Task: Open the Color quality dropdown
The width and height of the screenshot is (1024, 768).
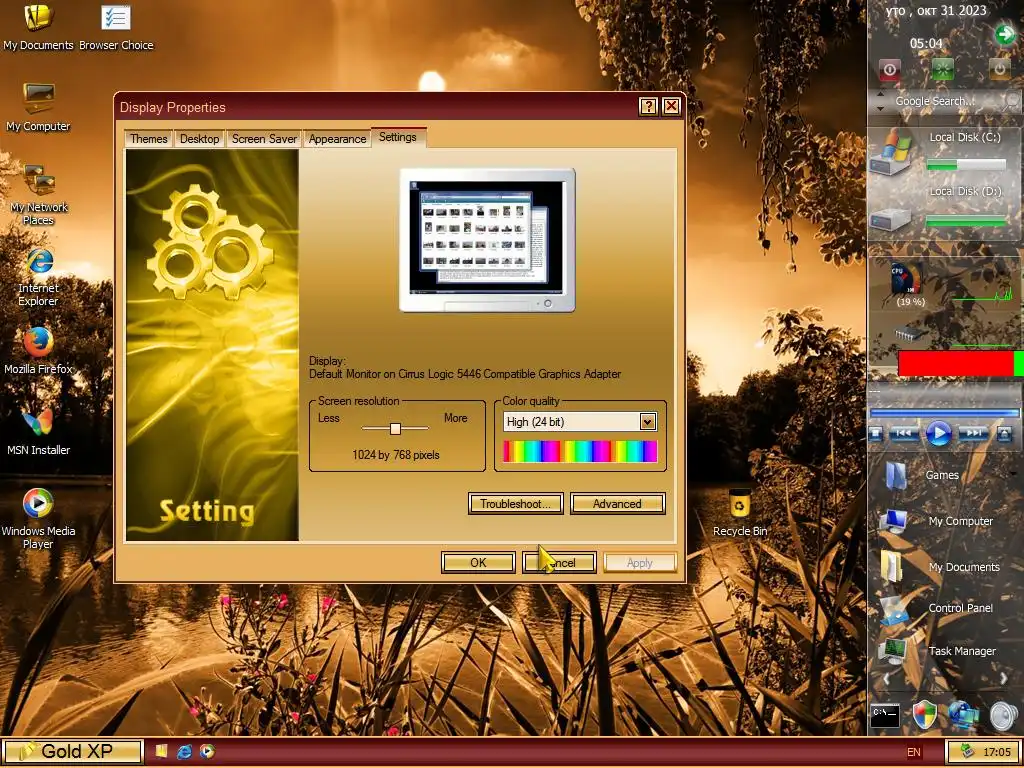Action: tap(647, 422)
